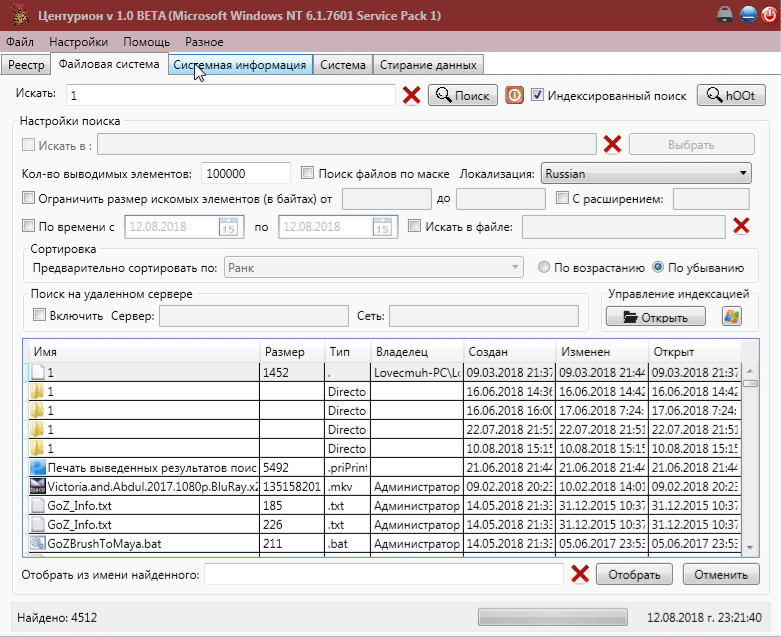
Task: Click the results list vertical scrollbar thumb
Action: point(750,383)
